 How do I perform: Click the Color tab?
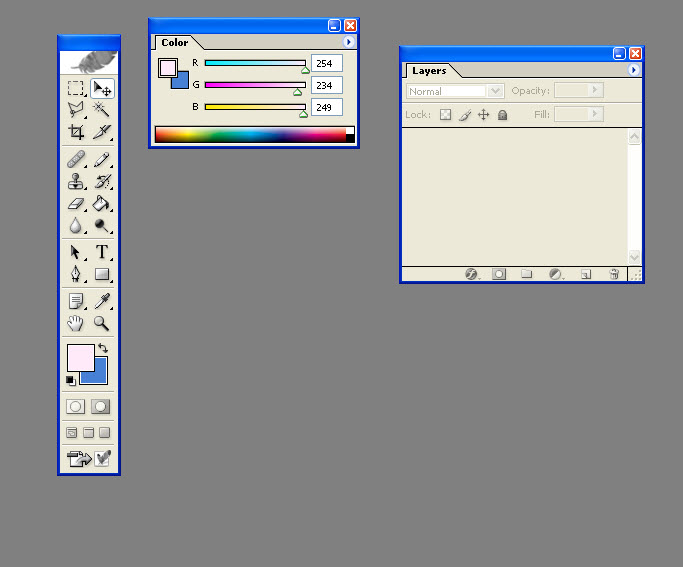coord(175,43)
